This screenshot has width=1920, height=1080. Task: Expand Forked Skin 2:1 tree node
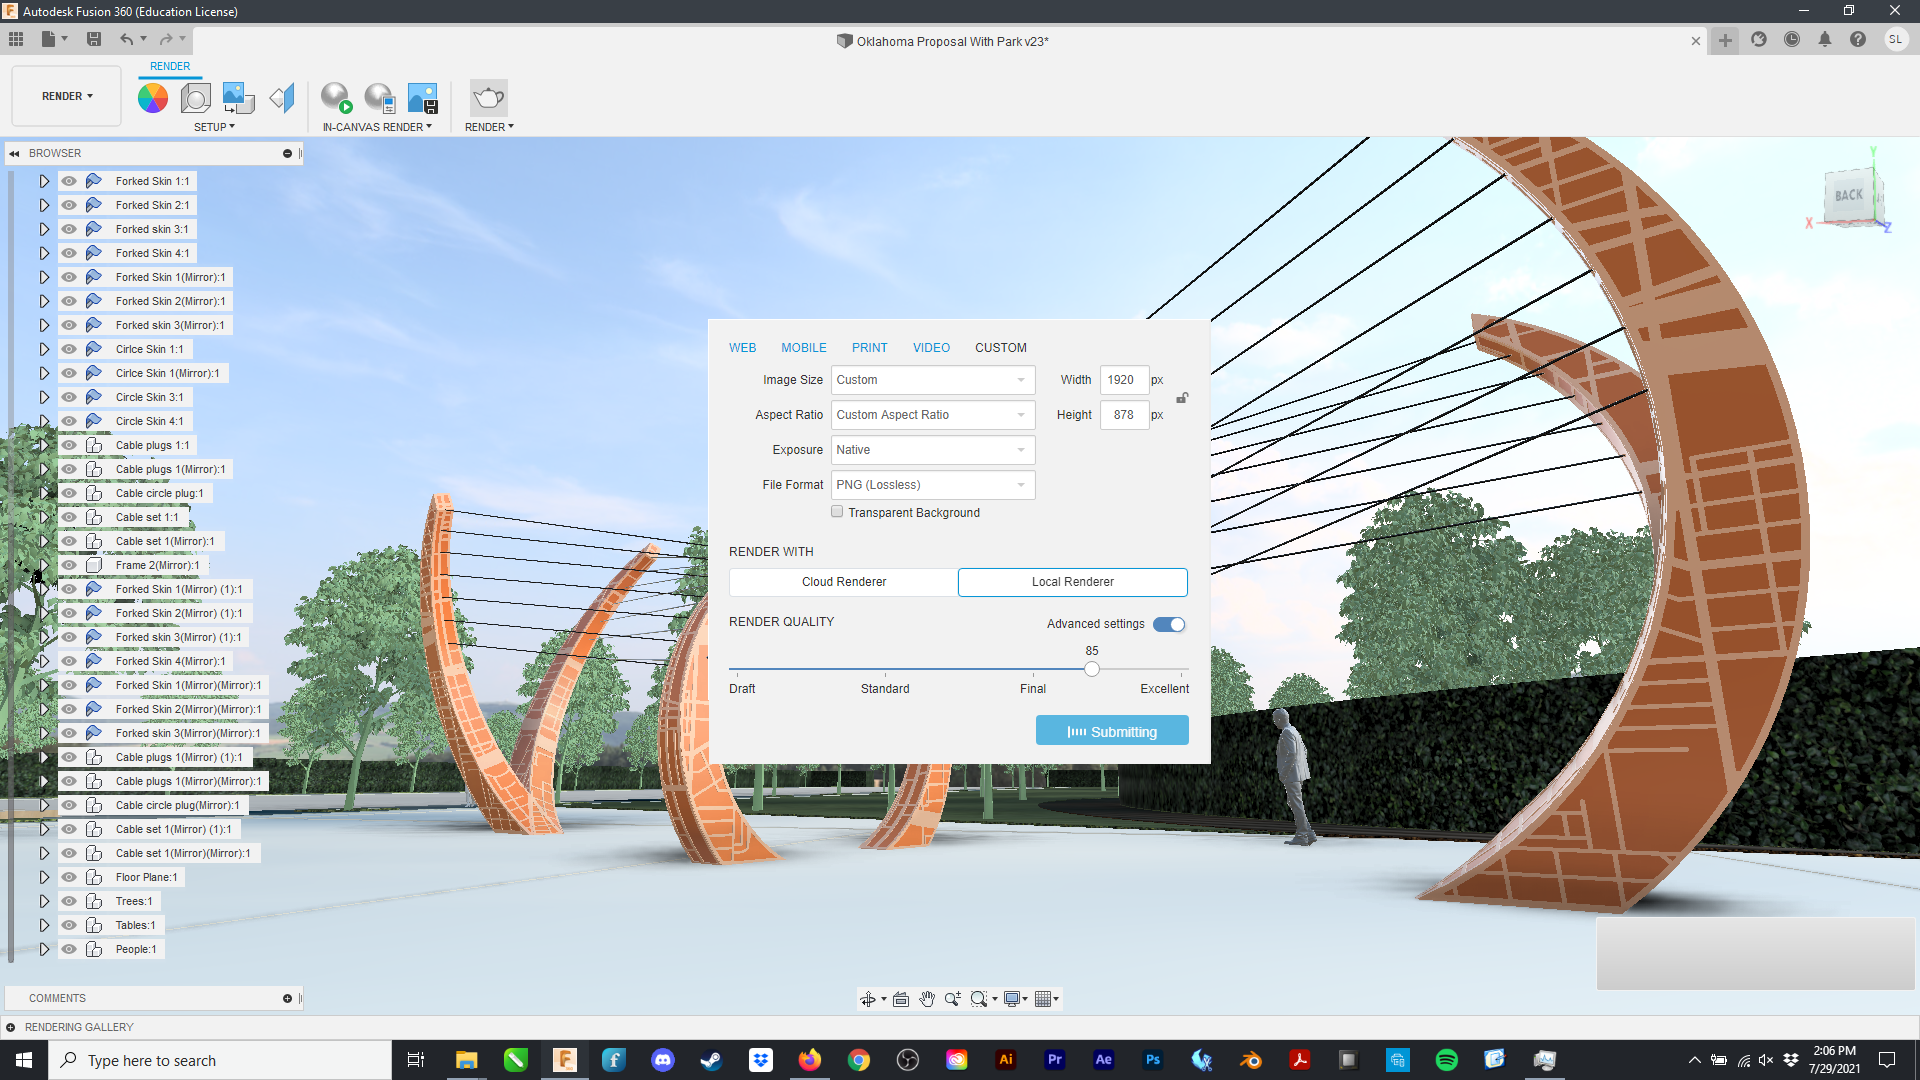coord(44,205)
